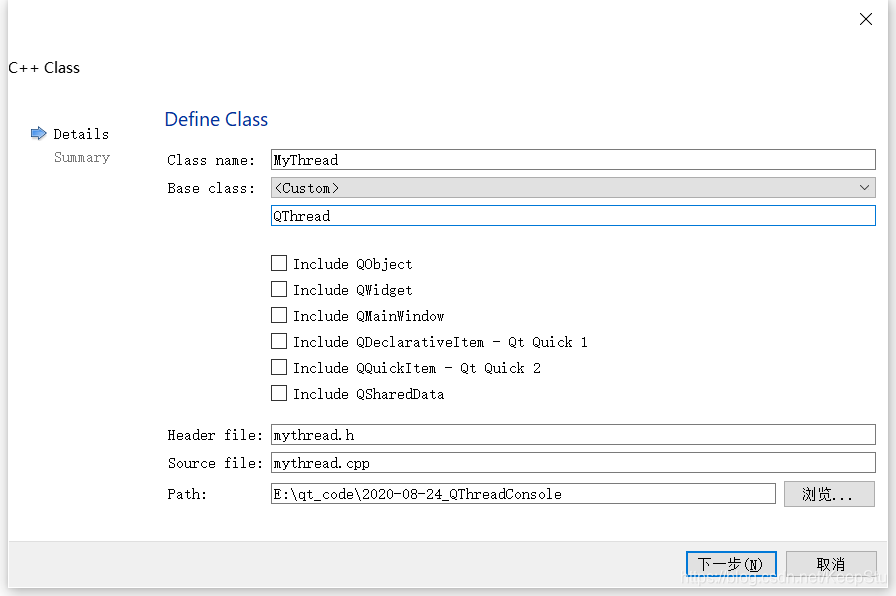The width and height of the screenshot is (896, 596).
Task: Click the Path input field
Action: click(523, 493)
